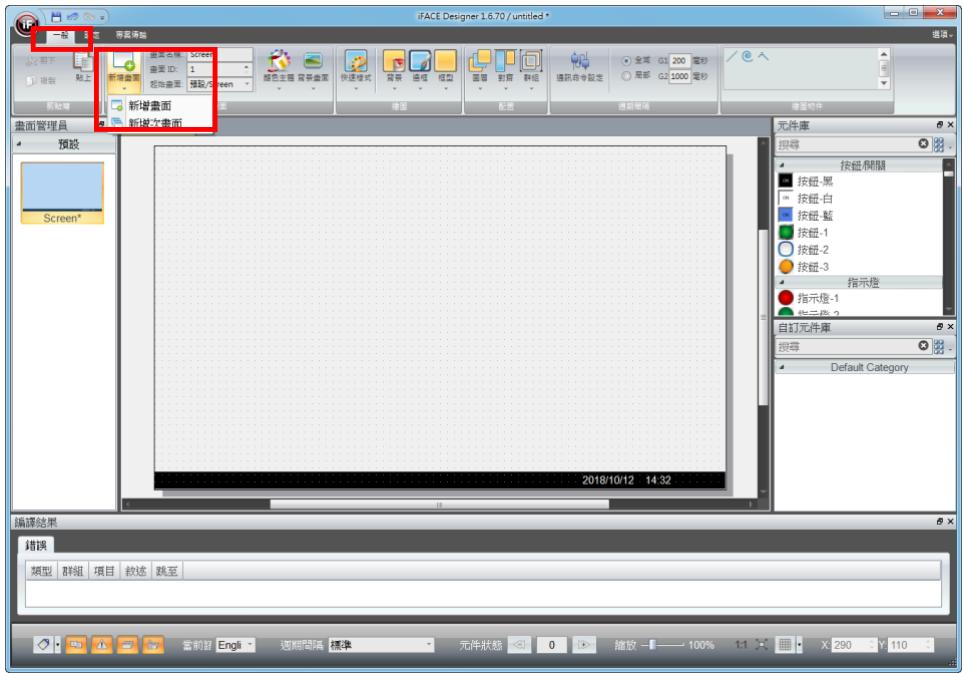
Task: Select the 全域 radio button
Action: 626,60
